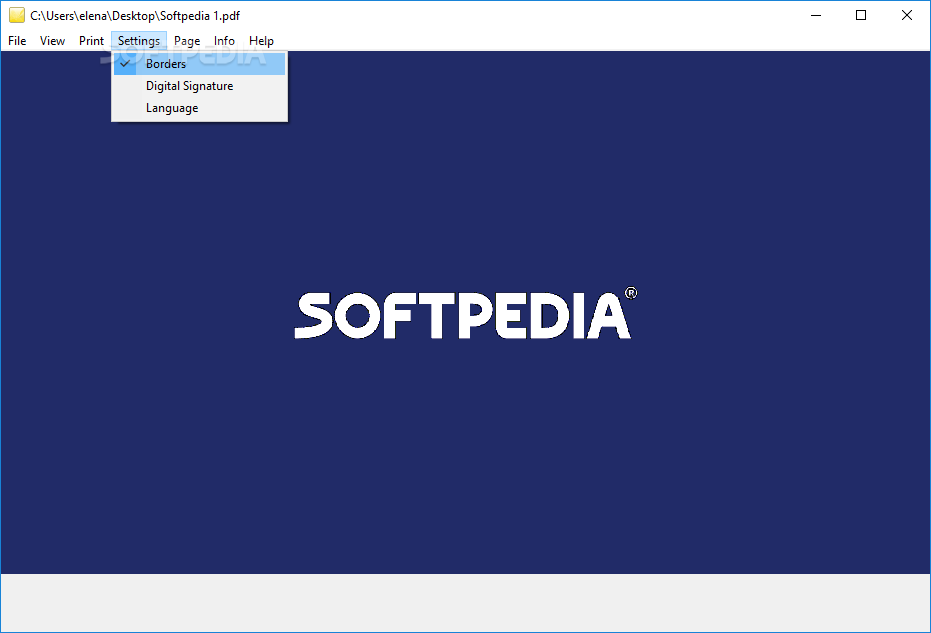This screenshot has width=931, height=633.
Task: Click the Softpedia logo on the PDF page
Action: pos(466,314)
